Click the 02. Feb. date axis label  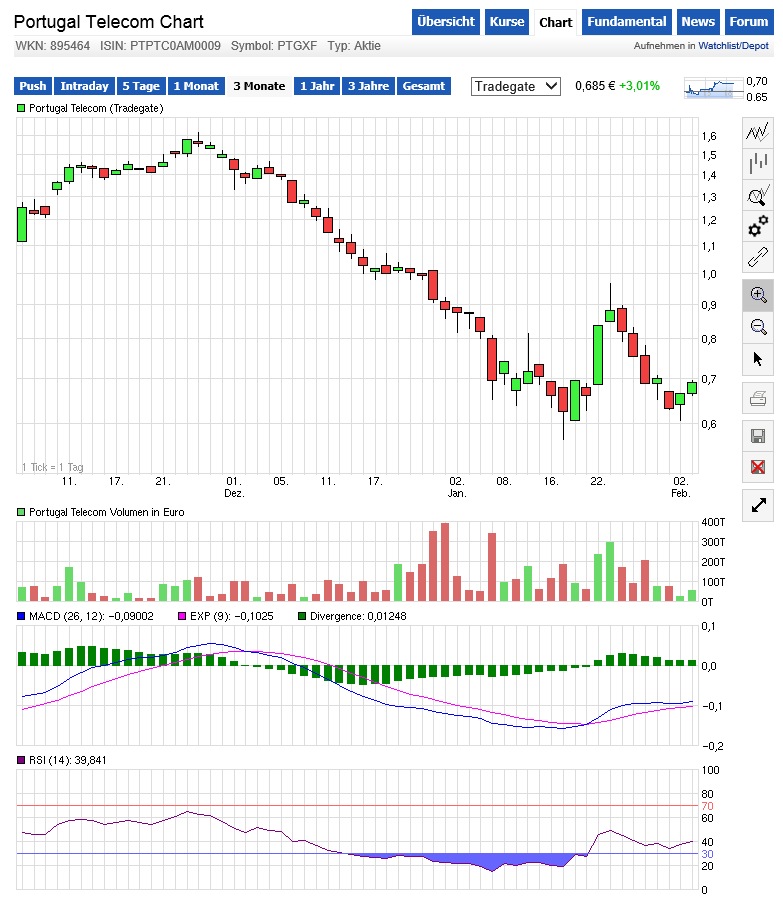click(680, 487)
